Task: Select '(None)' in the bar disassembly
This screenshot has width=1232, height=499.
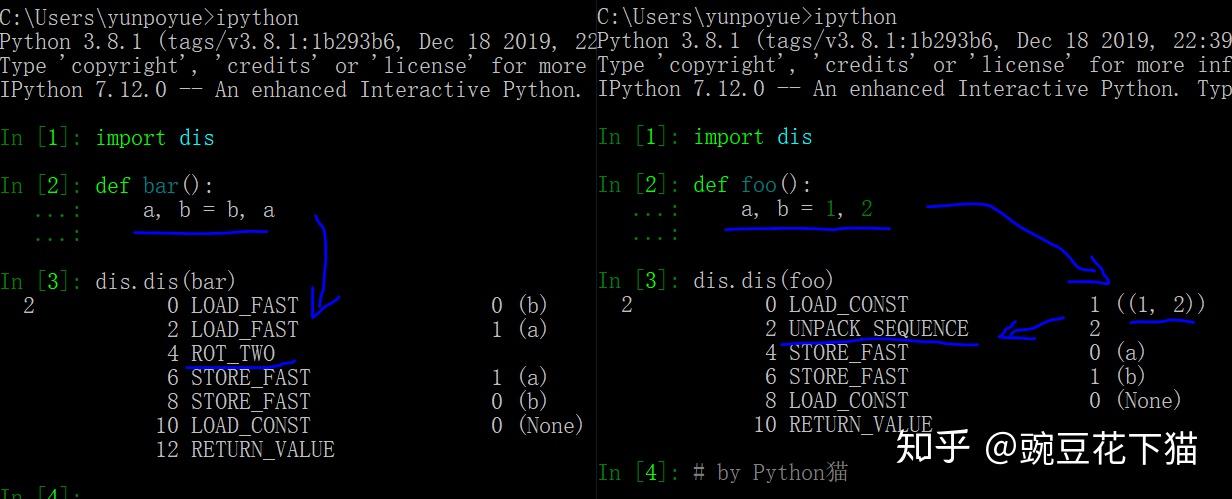Action: (551, 426)
